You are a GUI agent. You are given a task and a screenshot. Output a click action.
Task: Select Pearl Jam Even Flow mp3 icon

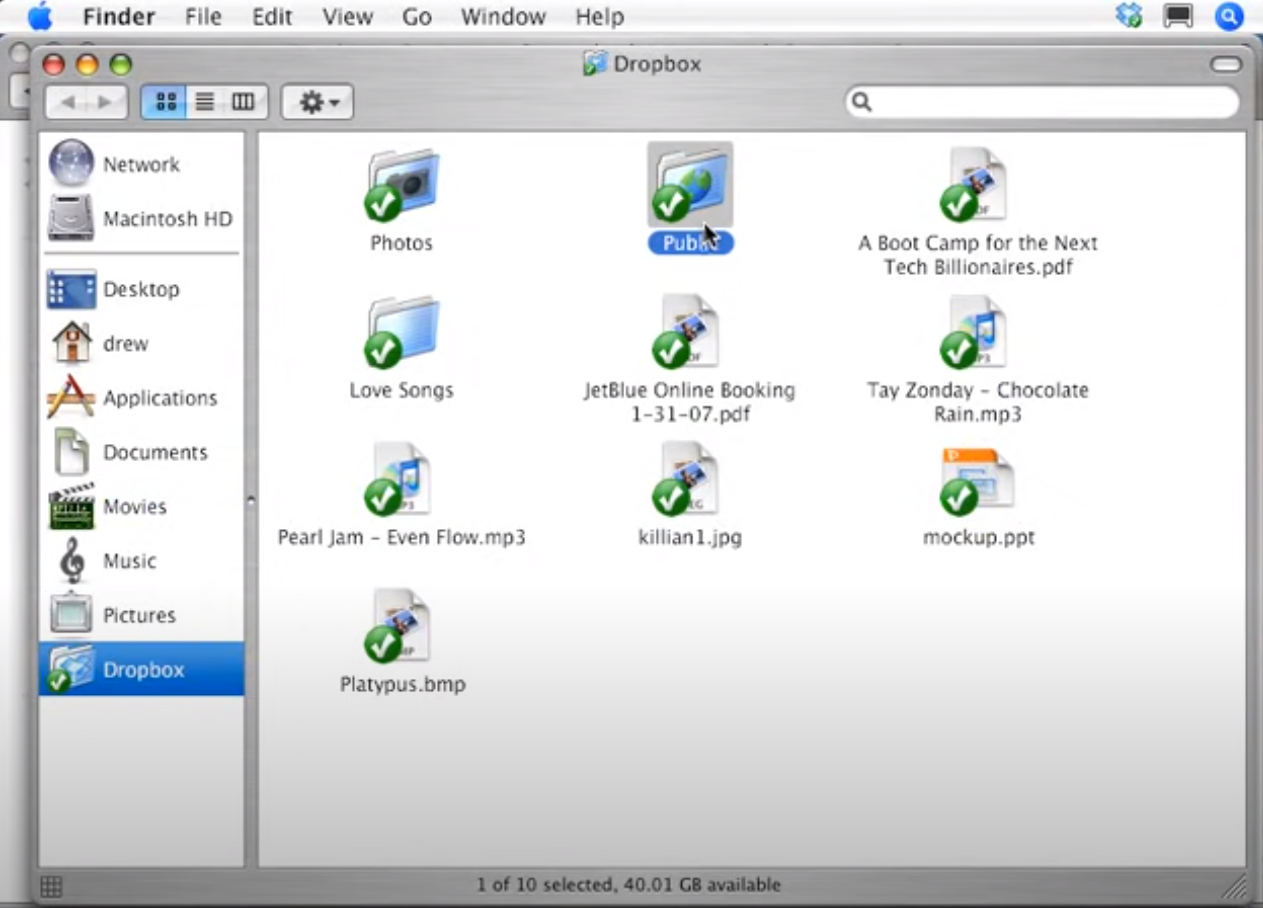coord(400,479)
